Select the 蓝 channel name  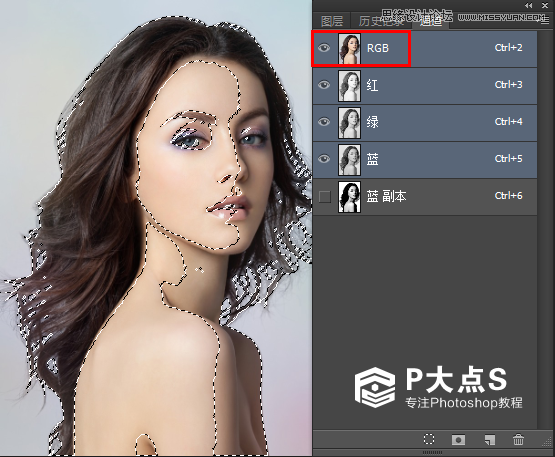click(x=372, y=159)
